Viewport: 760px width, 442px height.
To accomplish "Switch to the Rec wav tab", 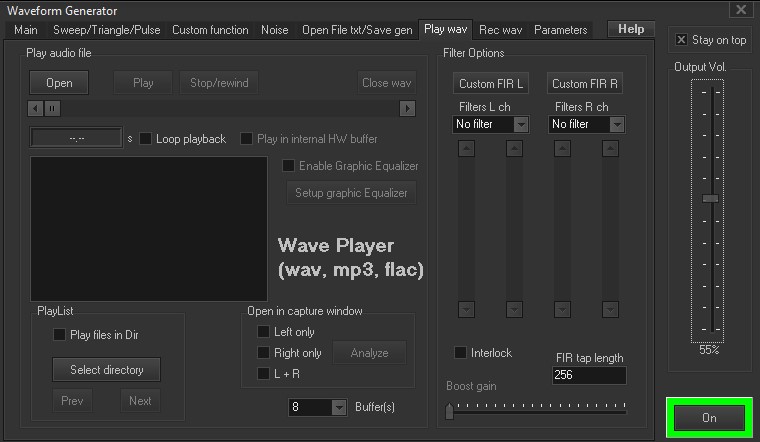I will coord(500,30).
